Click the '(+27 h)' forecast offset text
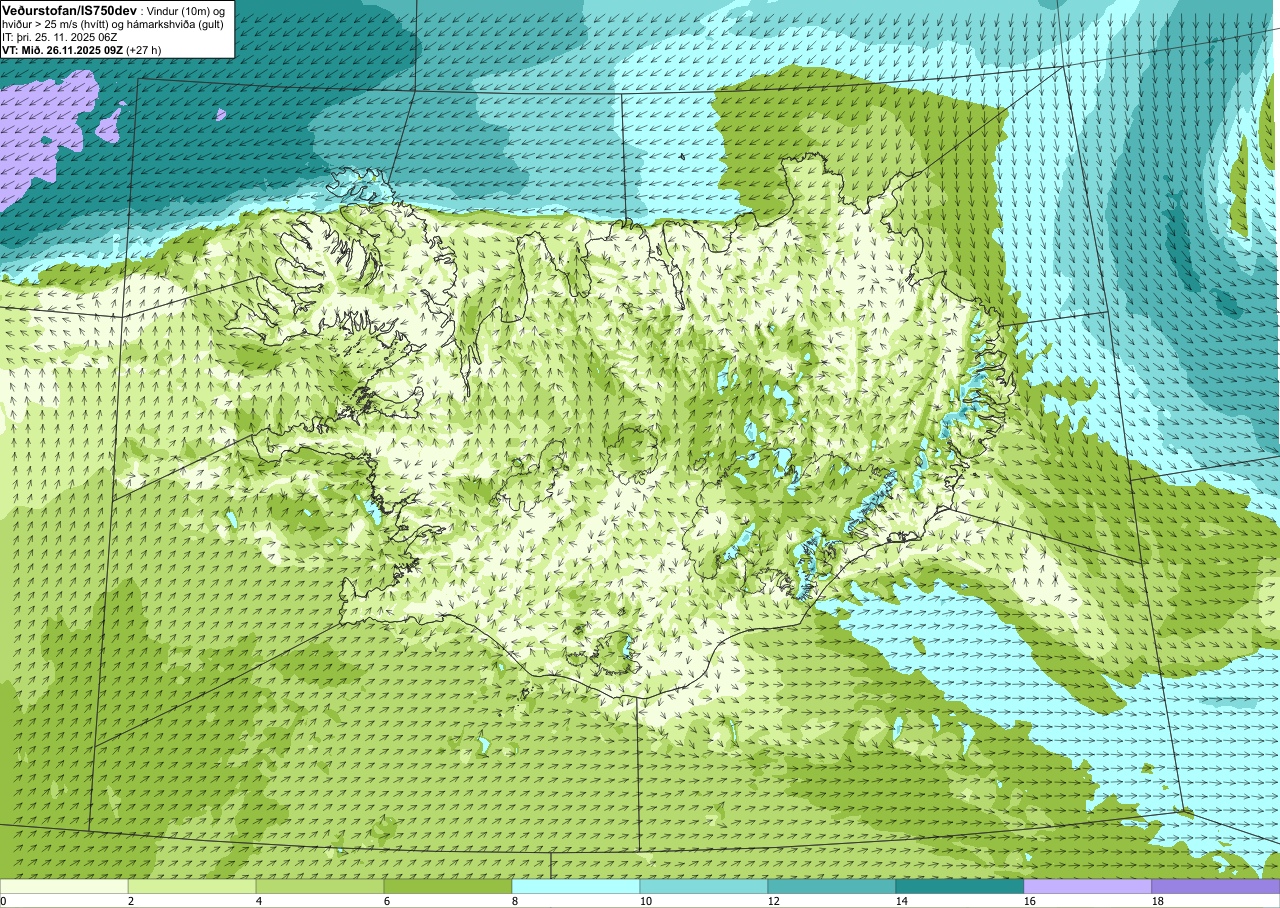 (x=144, y=49)
